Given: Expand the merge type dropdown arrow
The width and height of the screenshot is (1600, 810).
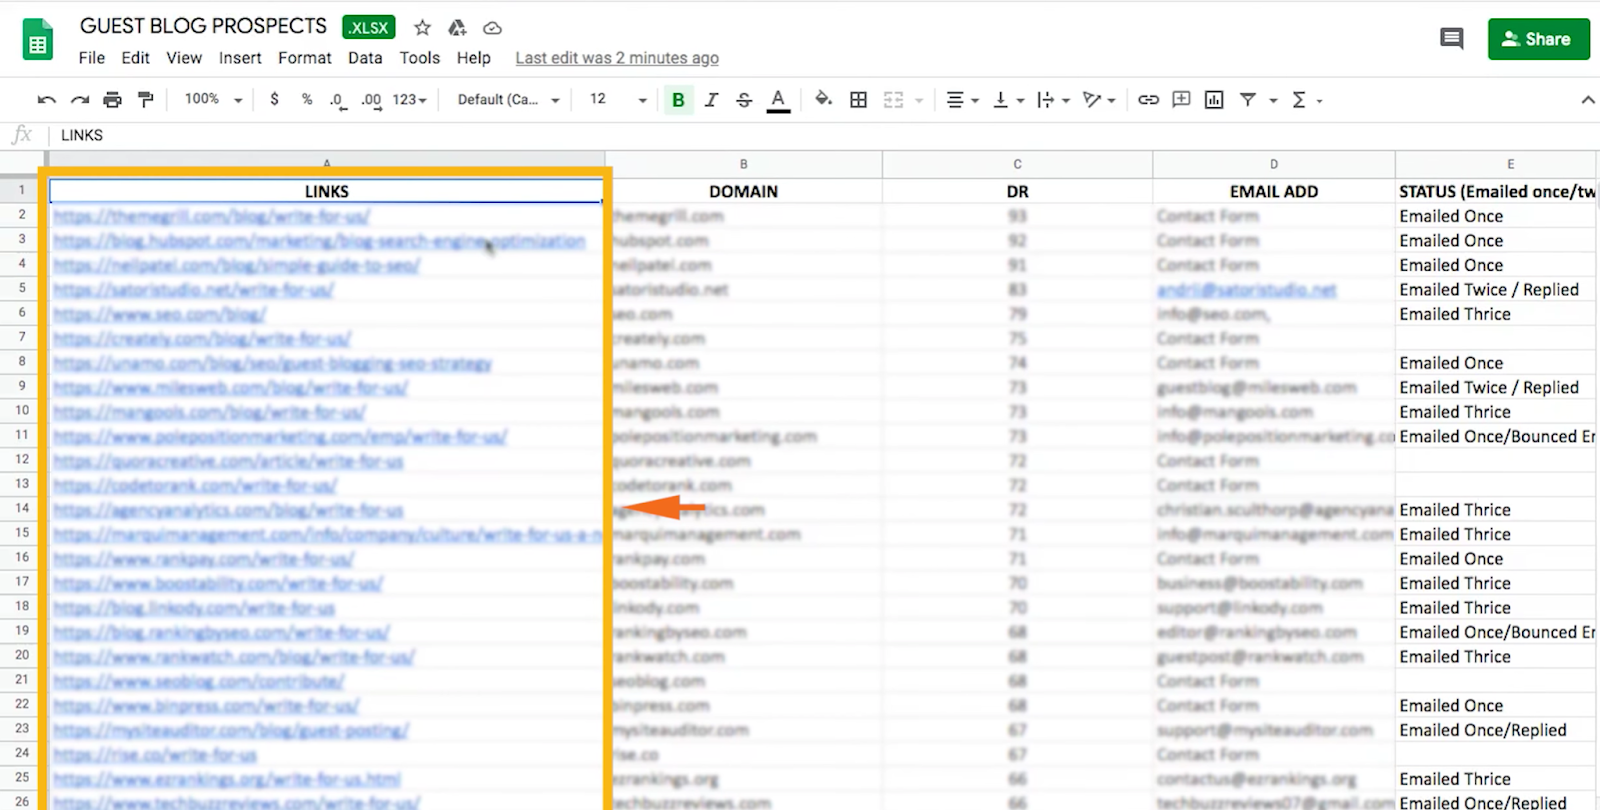Looking at the screenshot, I should (918, 100).
